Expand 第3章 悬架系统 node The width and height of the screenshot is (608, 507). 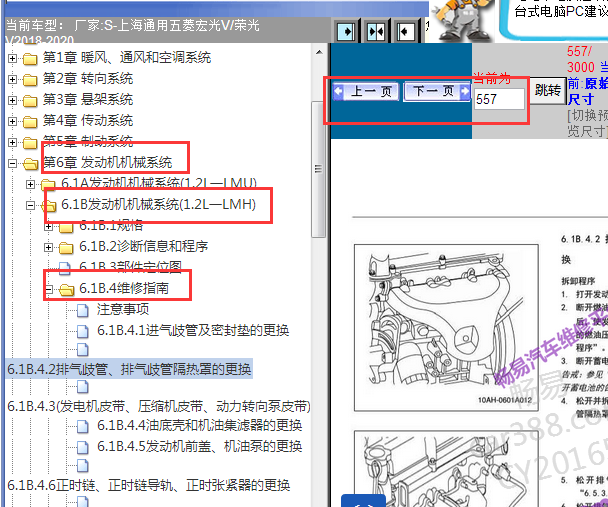(12, 100)
